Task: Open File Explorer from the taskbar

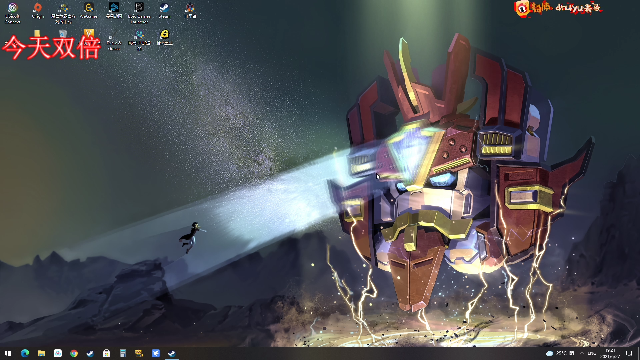Action: pos(41,353)
